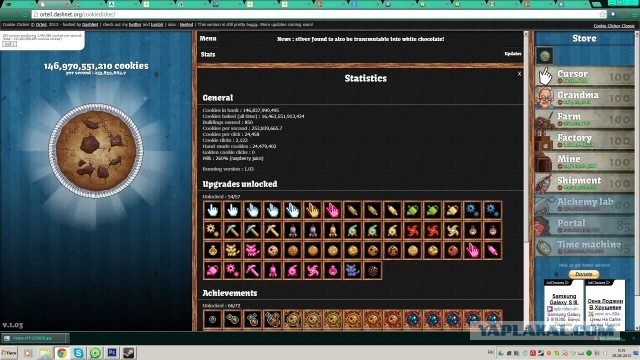Select the blue kitten upgrade icon

[353, 270]
